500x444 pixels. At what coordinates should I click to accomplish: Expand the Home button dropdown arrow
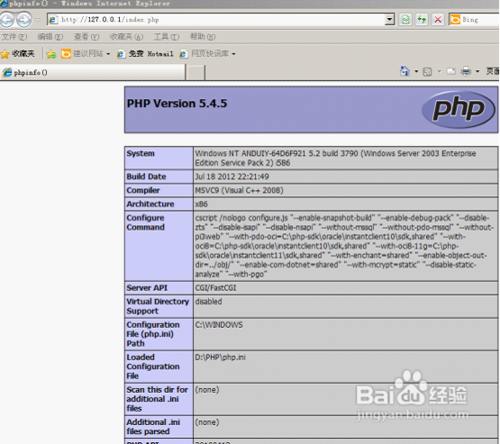(x=416, y=71)
